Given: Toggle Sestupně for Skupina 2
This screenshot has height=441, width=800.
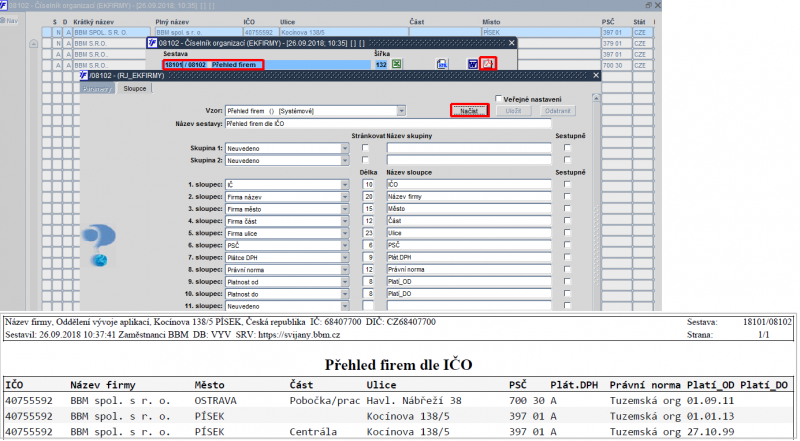Looking at the screenshot, I should pyautogui.click(x=567, y=160).
